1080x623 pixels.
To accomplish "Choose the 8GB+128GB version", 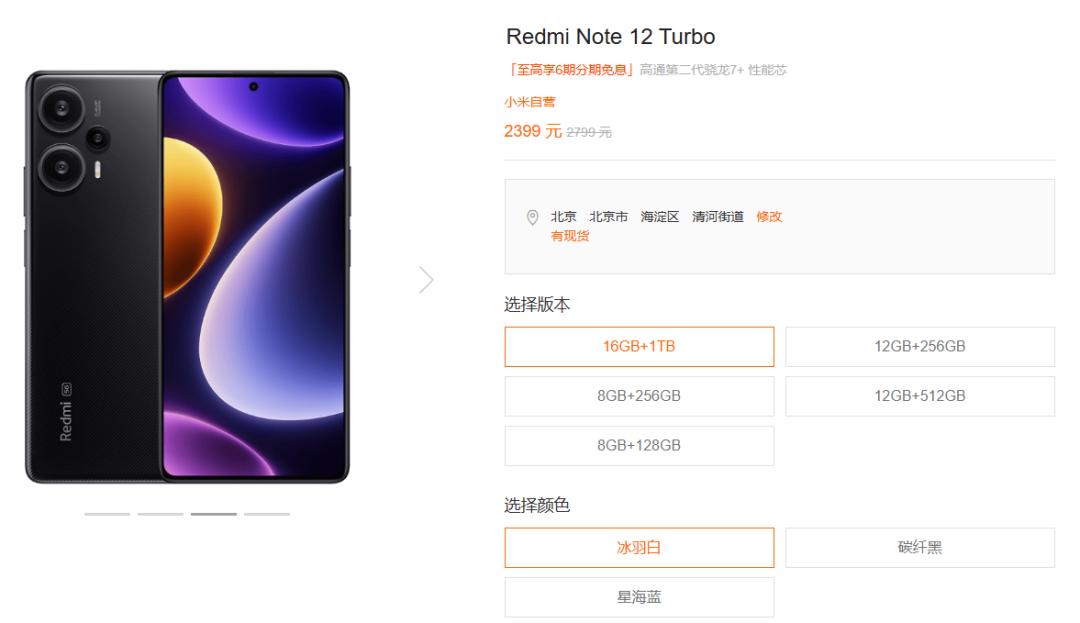I will (x=639, y=445).
